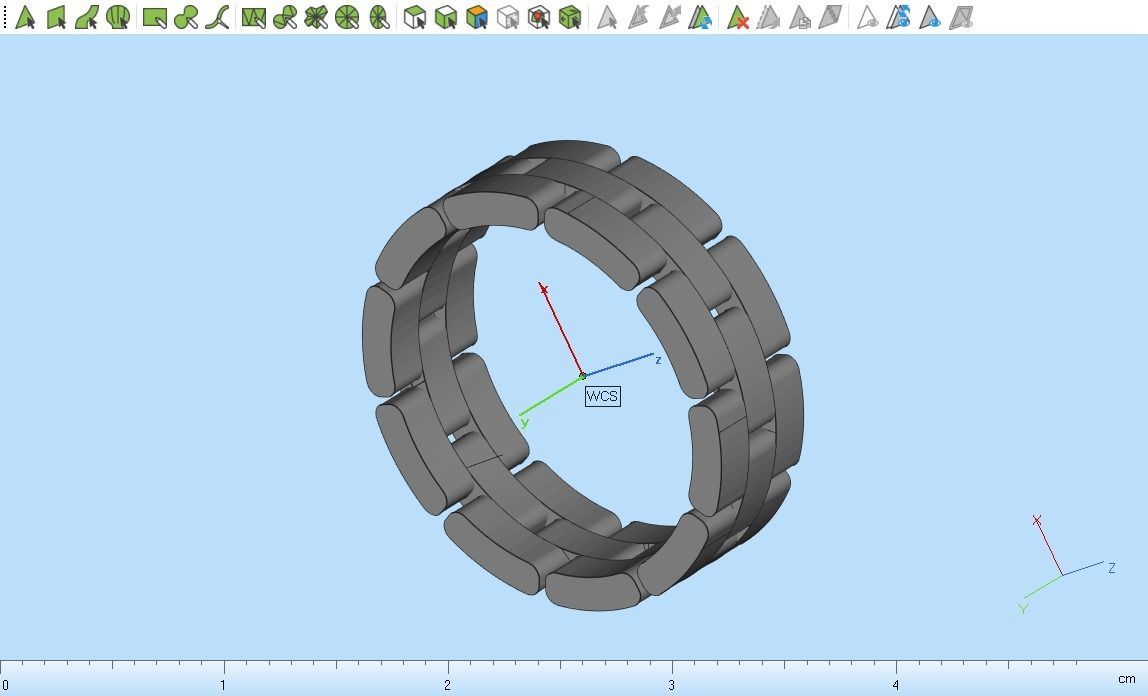This screenshot has width=1148, height=696.
Task: Choose the rectangle paint-select tool
Action: tap(154, 18)
